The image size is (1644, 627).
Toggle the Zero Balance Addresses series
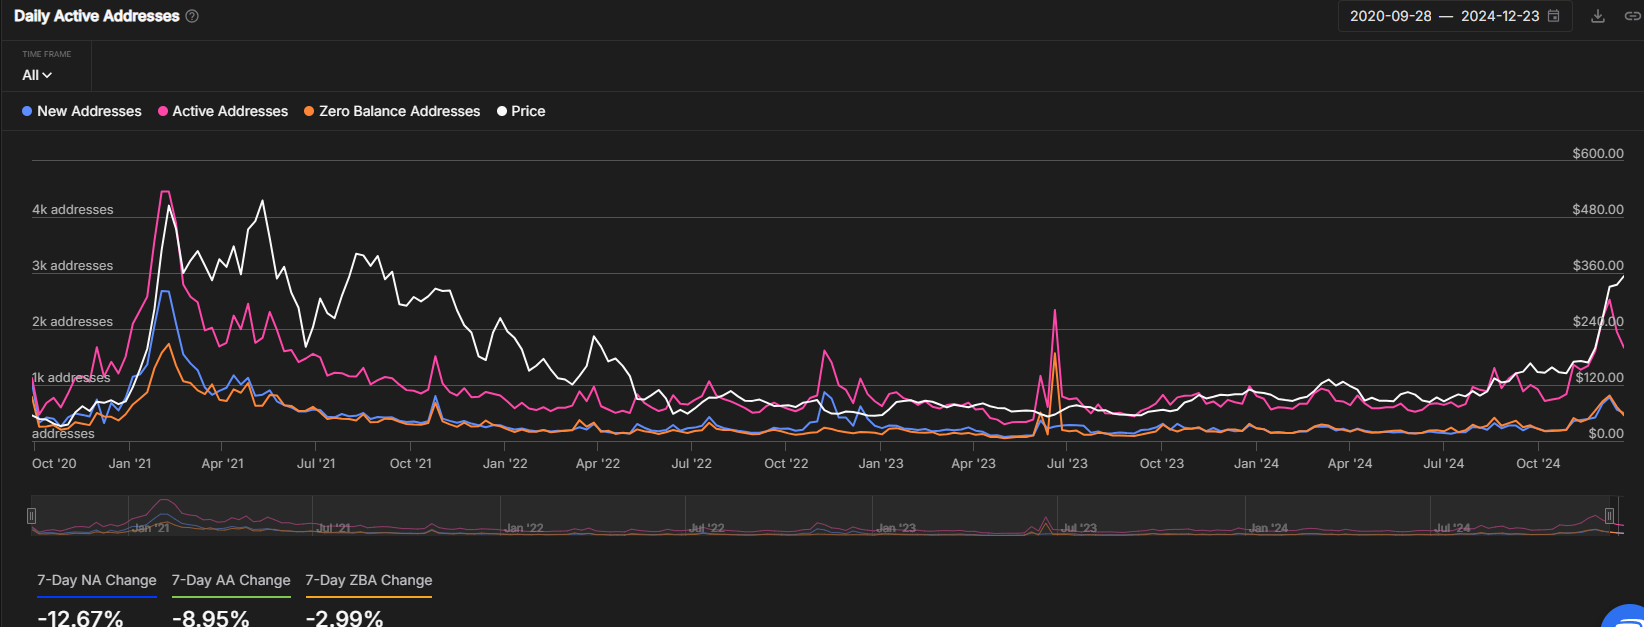[x=392, y=111]
